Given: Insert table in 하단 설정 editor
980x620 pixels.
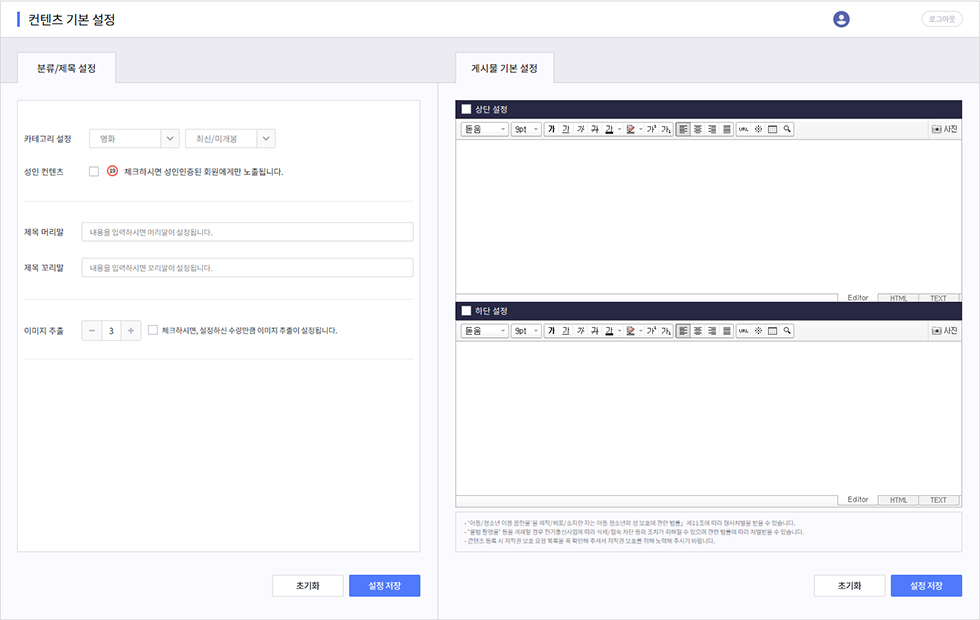Looking at the screenshot, I should pos(773,330).
